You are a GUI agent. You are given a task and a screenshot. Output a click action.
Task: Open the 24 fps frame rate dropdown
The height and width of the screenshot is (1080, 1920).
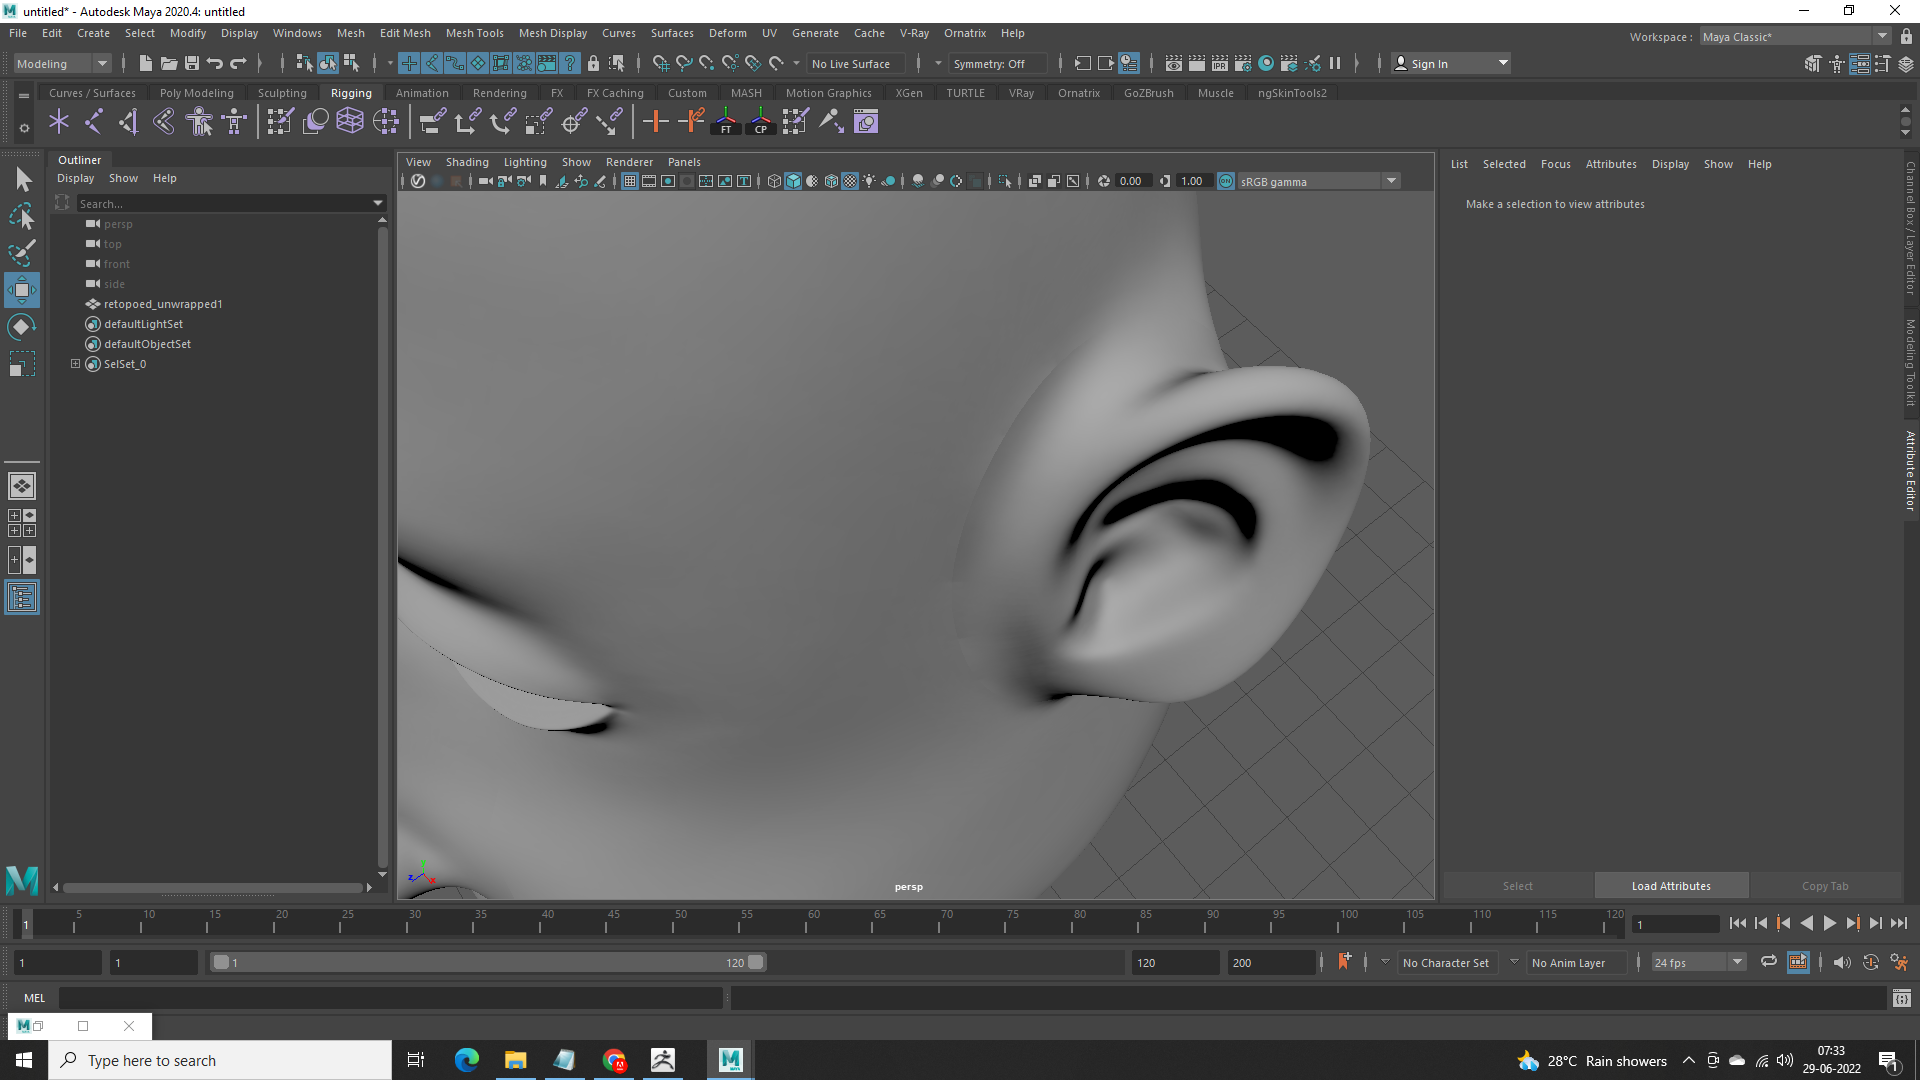pos(1698,962)
